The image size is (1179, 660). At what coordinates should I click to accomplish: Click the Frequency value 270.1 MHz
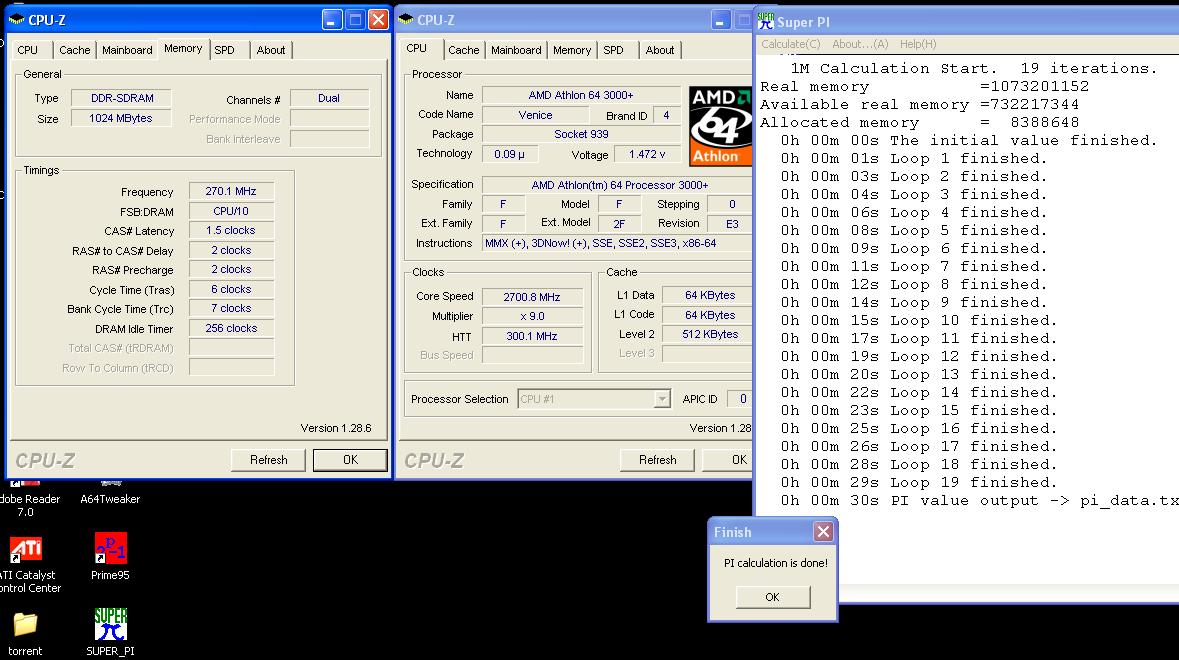(231, 191)
